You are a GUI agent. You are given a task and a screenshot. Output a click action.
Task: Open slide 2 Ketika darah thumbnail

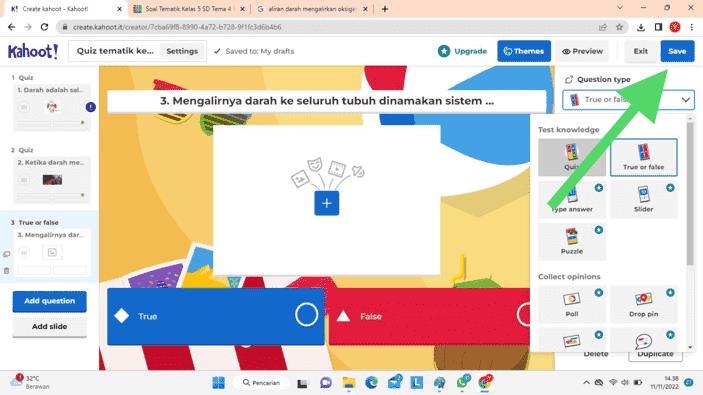coord(52,180)
